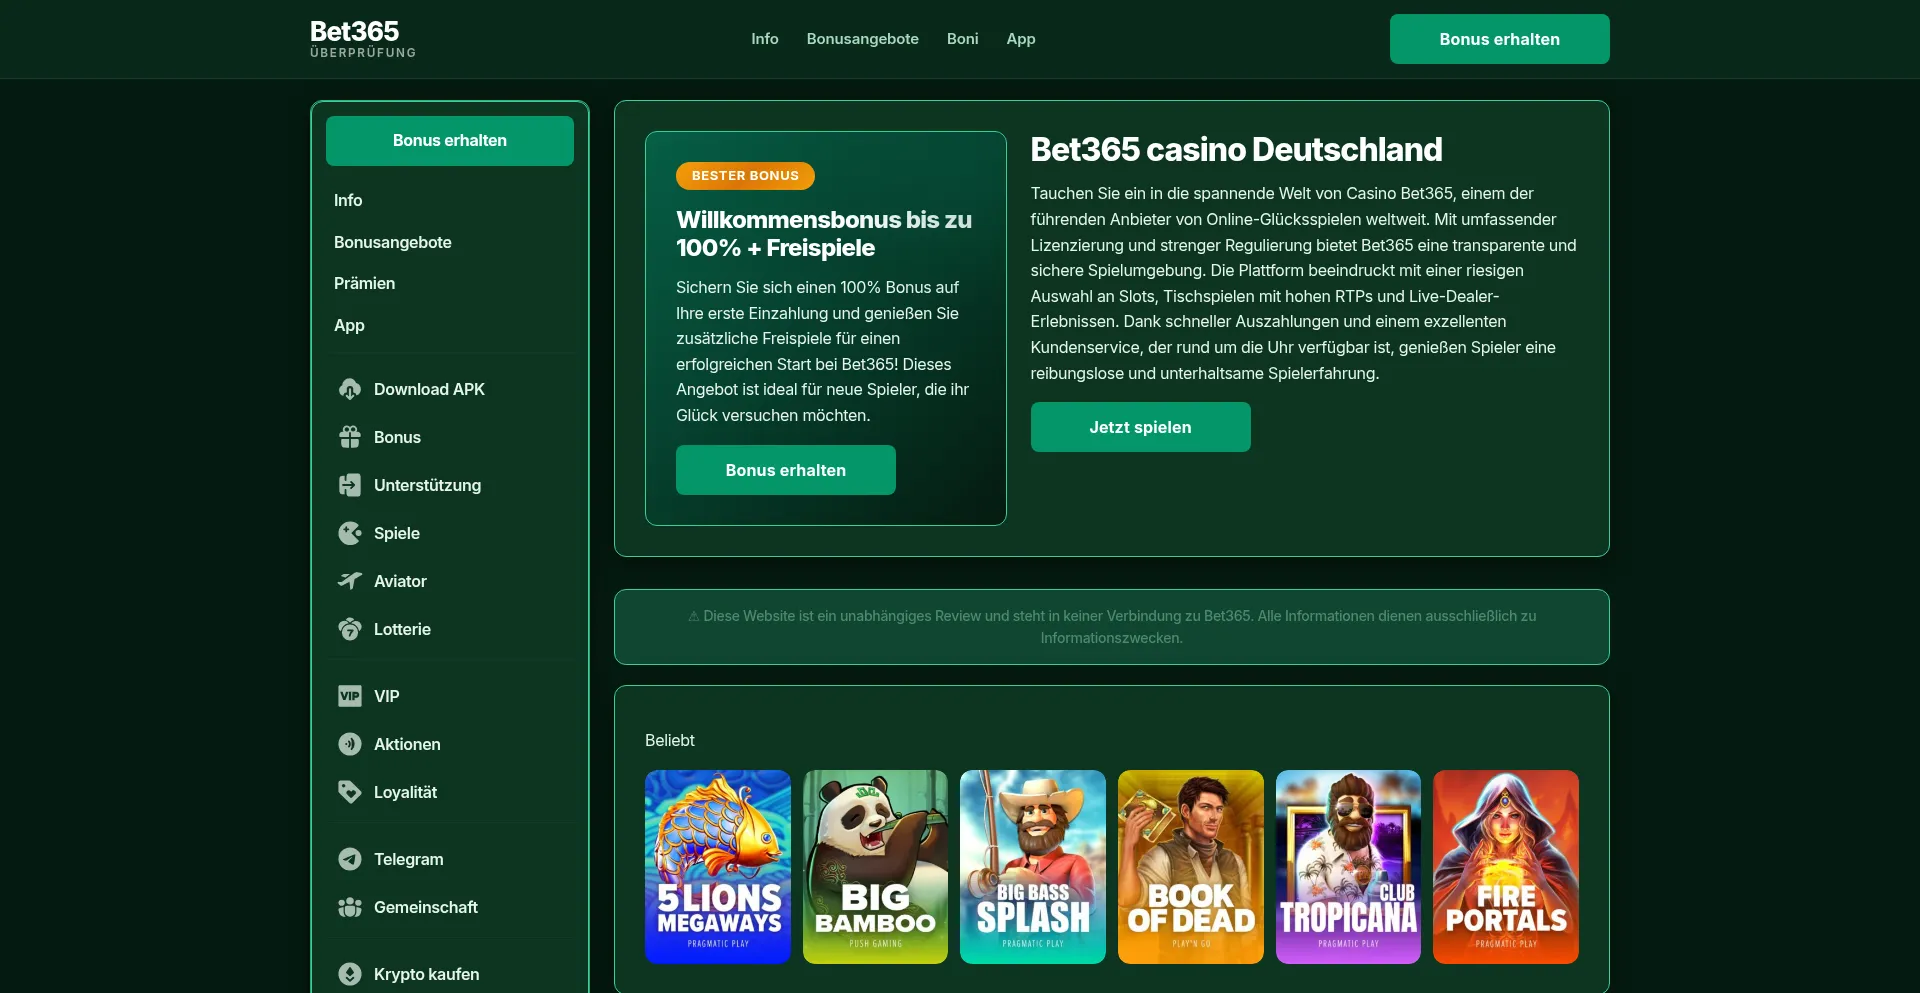Screen dimensions: 1920x993
Task: Open the Book of Dead game thumbnail
Action: (x=1191, y=867)
